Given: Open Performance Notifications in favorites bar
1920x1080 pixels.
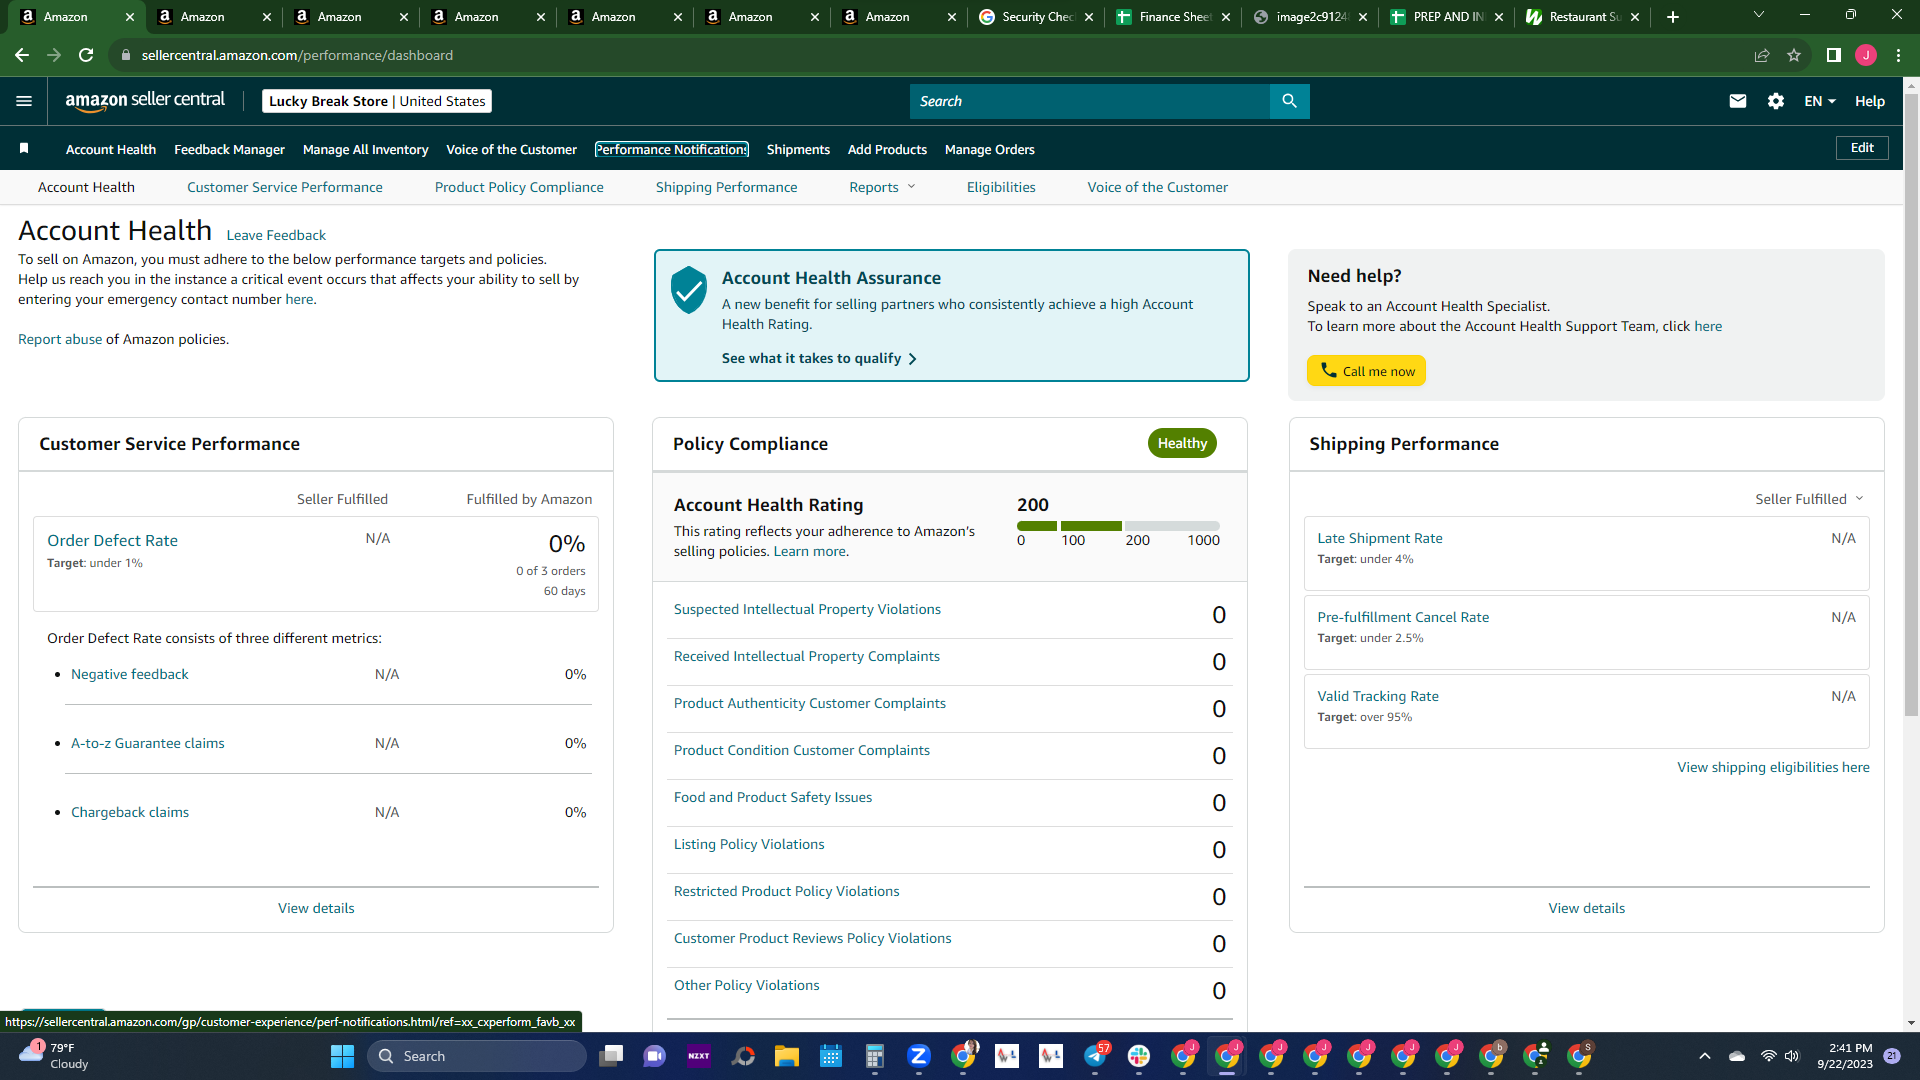Looking at the screenshot, I should click(x=671, y=149).
